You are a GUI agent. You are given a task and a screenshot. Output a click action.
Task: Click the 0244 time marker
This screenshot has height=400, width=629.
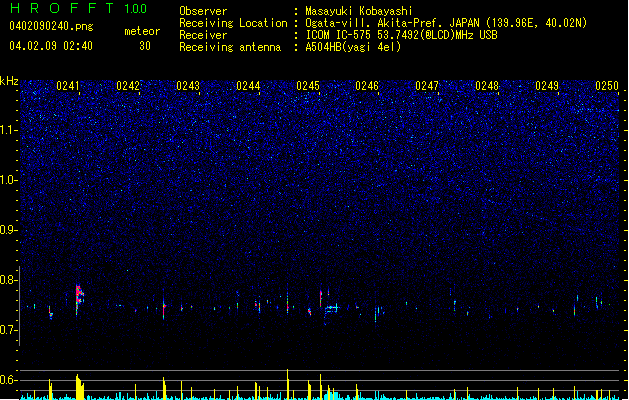(x=248, y=86)
